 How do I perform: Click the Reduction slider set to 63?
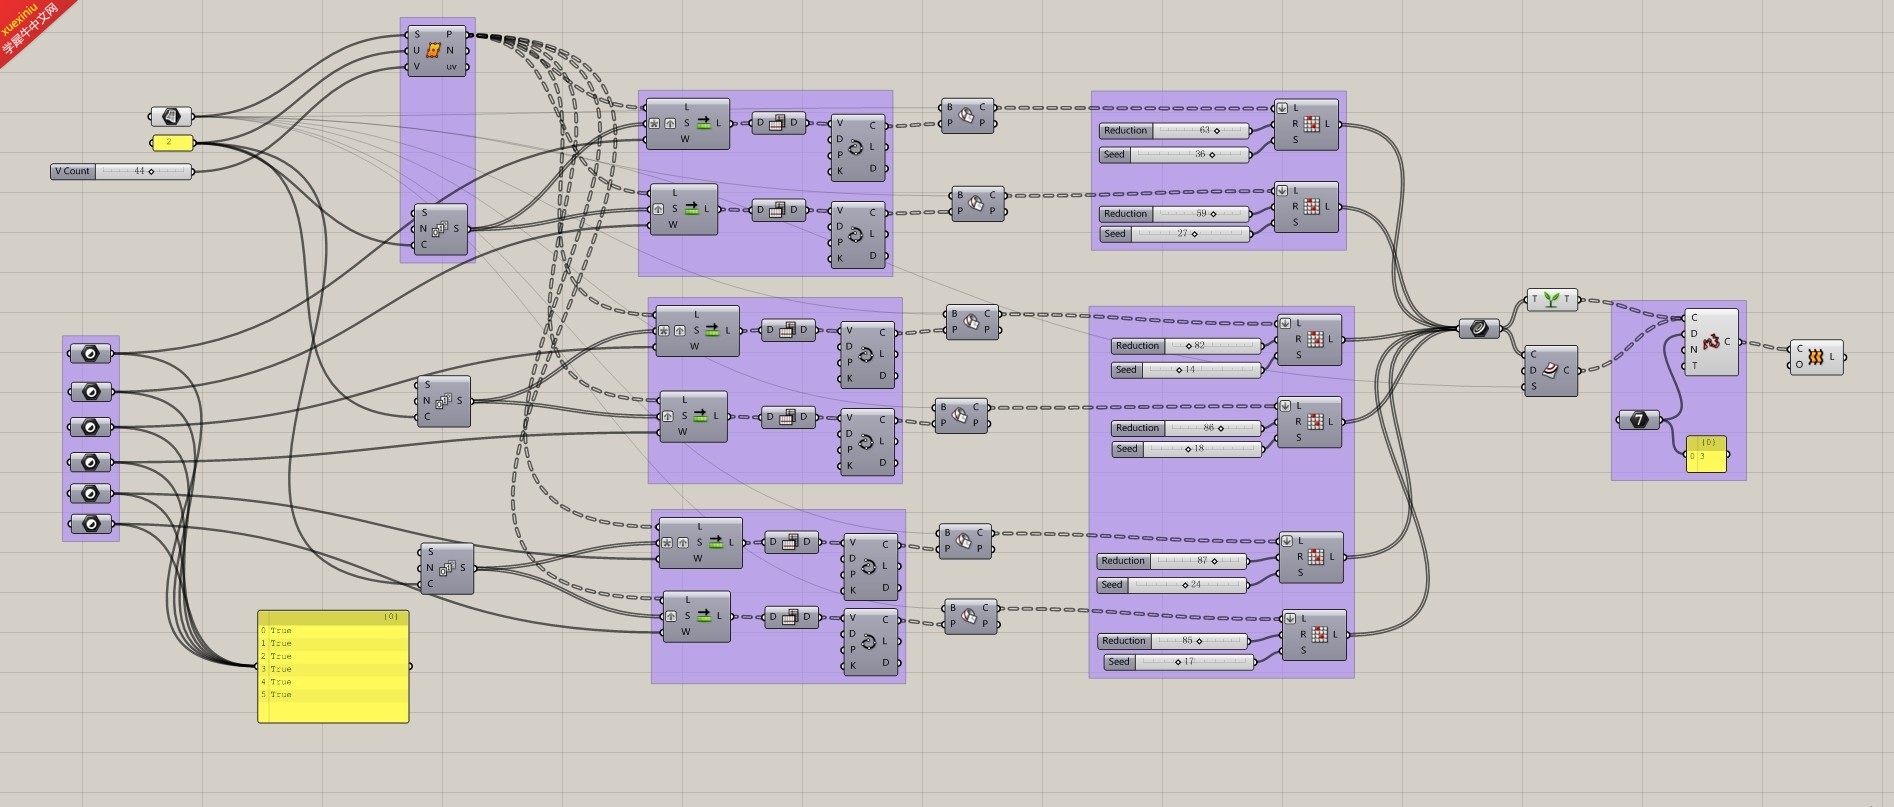point(1175,130)
